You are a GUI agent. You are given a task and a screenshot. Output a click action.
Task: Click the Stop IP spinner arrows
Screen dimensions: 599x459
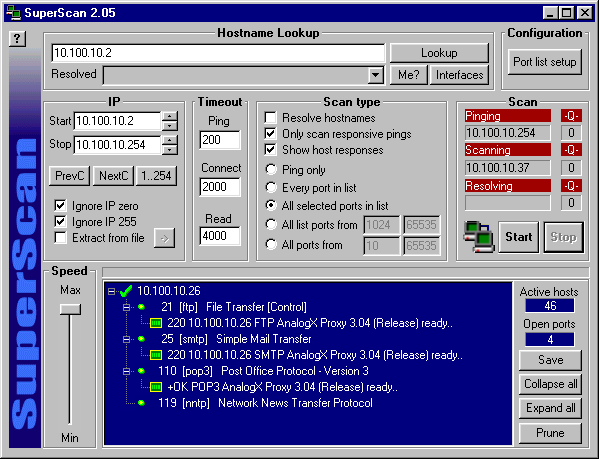(170, 145)
